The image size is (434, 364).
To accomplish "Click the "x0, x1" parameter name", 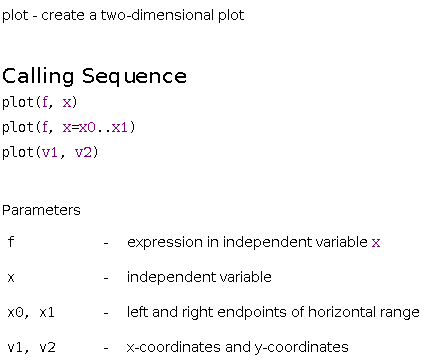I will point(31,313).
